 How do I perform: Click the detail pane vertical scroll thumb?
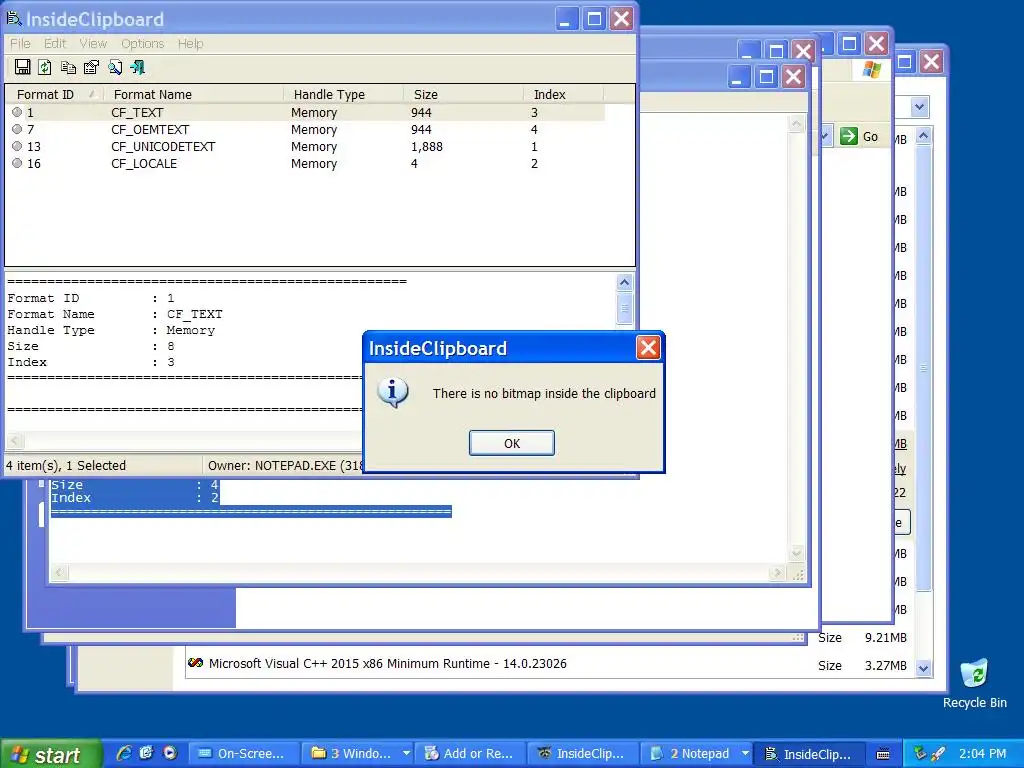[624, 308]
